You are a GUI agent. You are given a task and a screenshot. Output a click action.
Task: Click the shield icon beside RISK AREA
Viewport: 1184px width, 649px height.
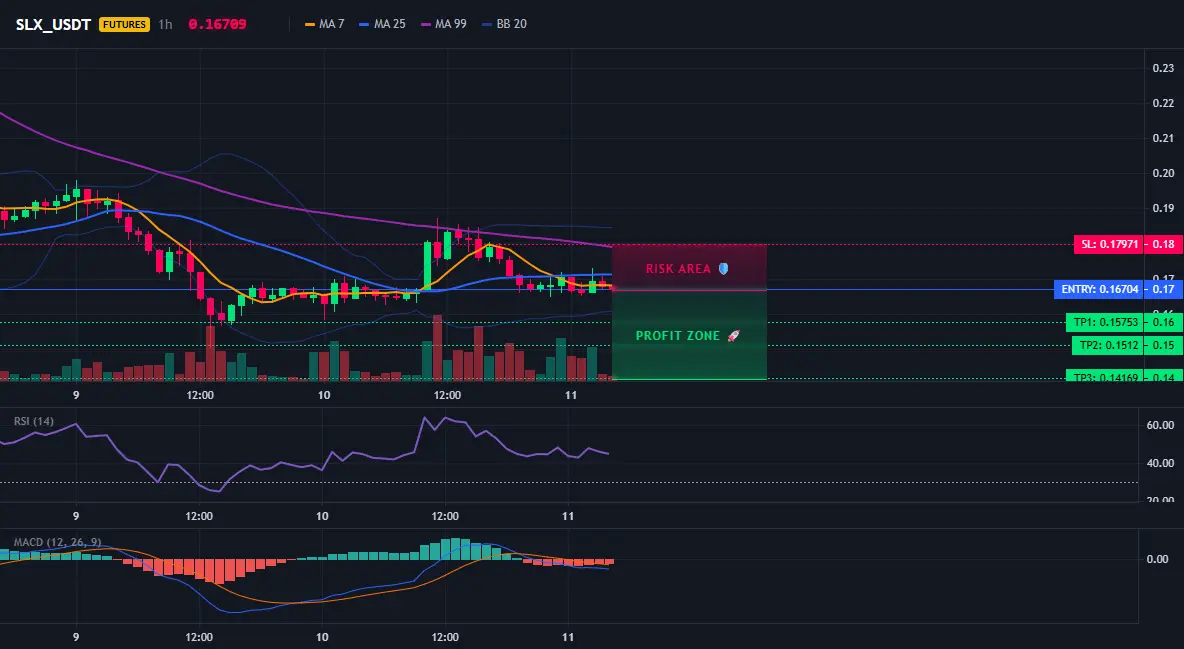(723, 268)
